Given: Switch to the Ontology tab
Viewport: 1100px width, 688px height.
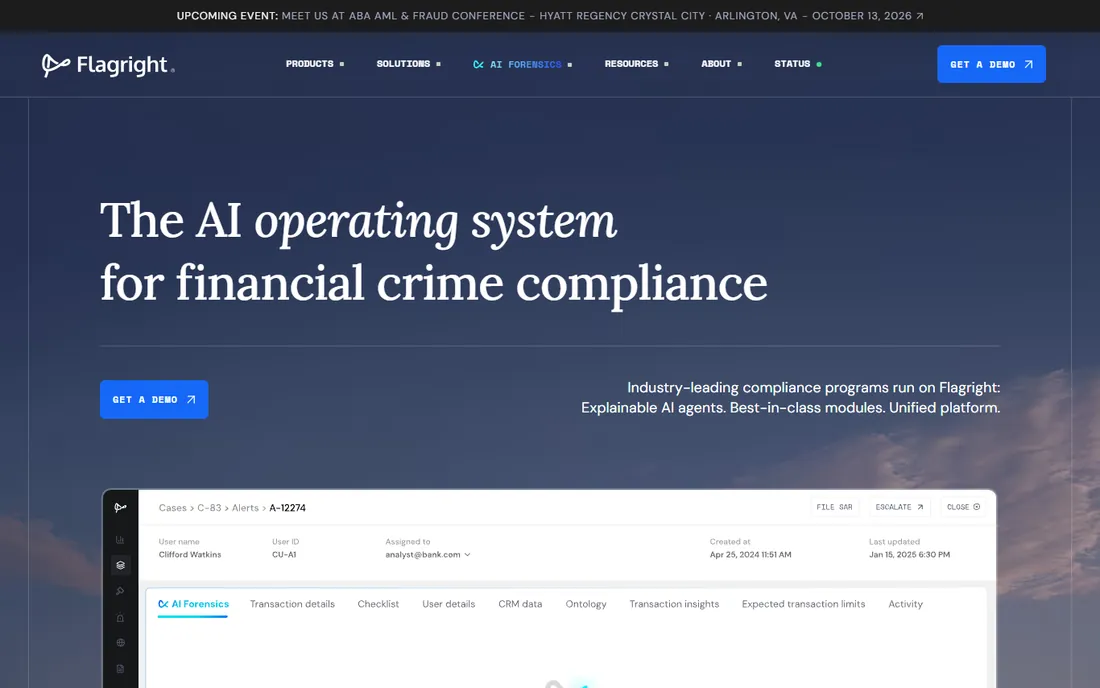Looking at the screenshot, I should [586, 604].
